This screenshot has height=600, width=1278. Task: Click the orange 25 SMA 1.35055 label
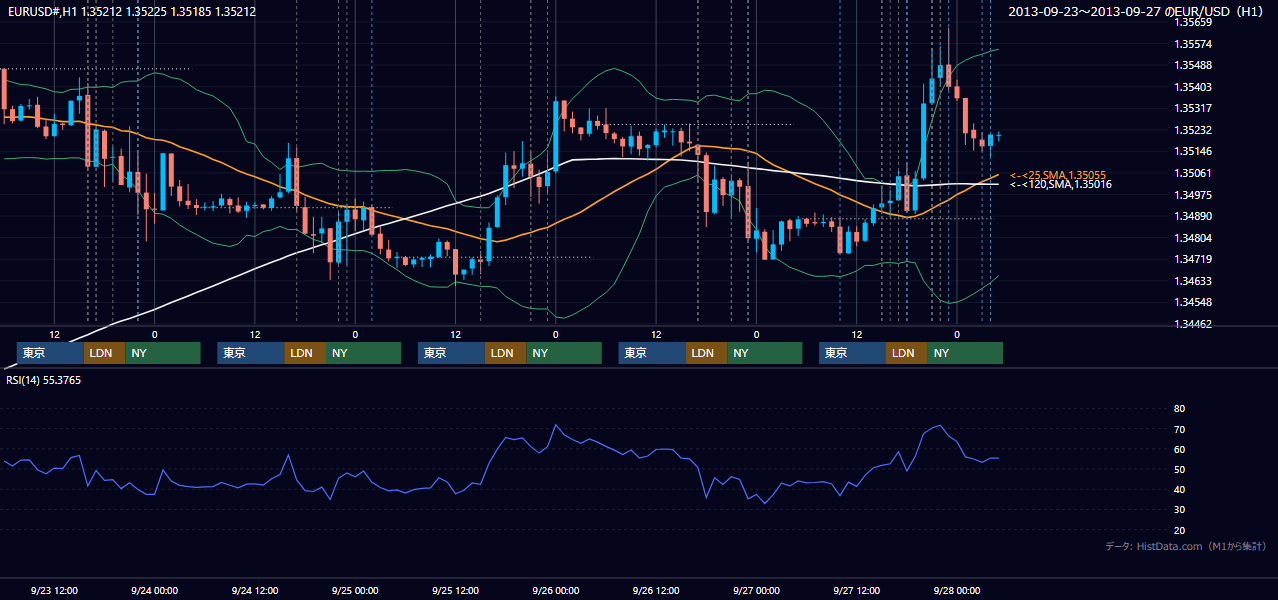pos(1058,175)
